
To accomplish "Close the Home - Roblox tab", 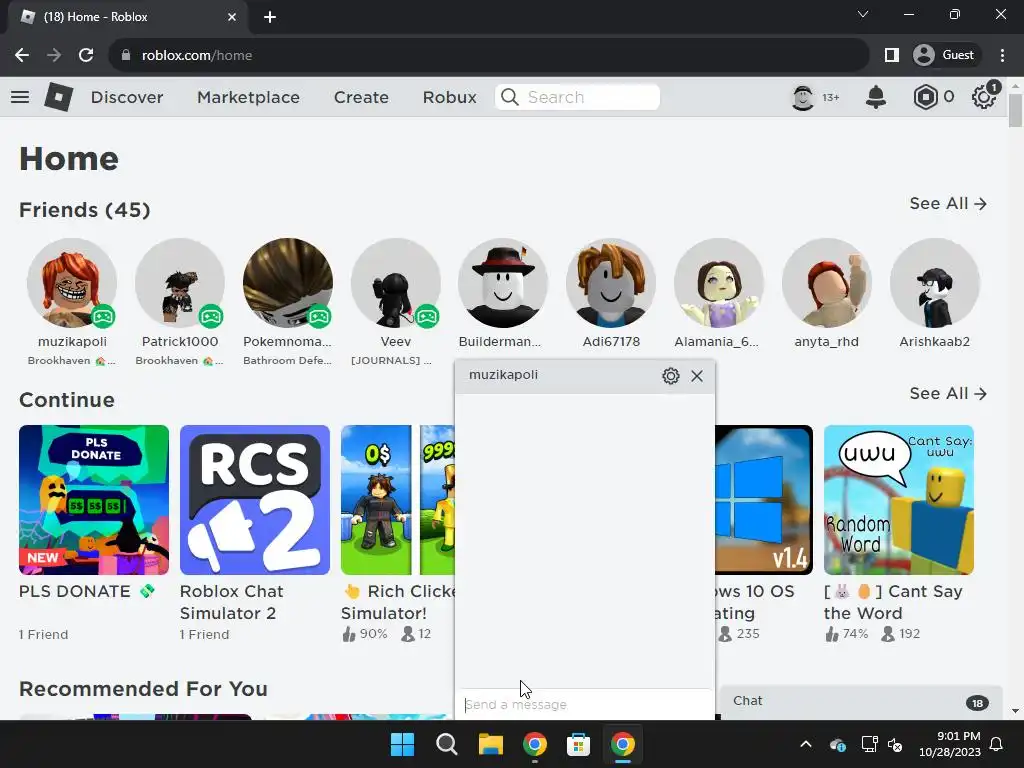I will pyautogui.click(x=232, y=17).
